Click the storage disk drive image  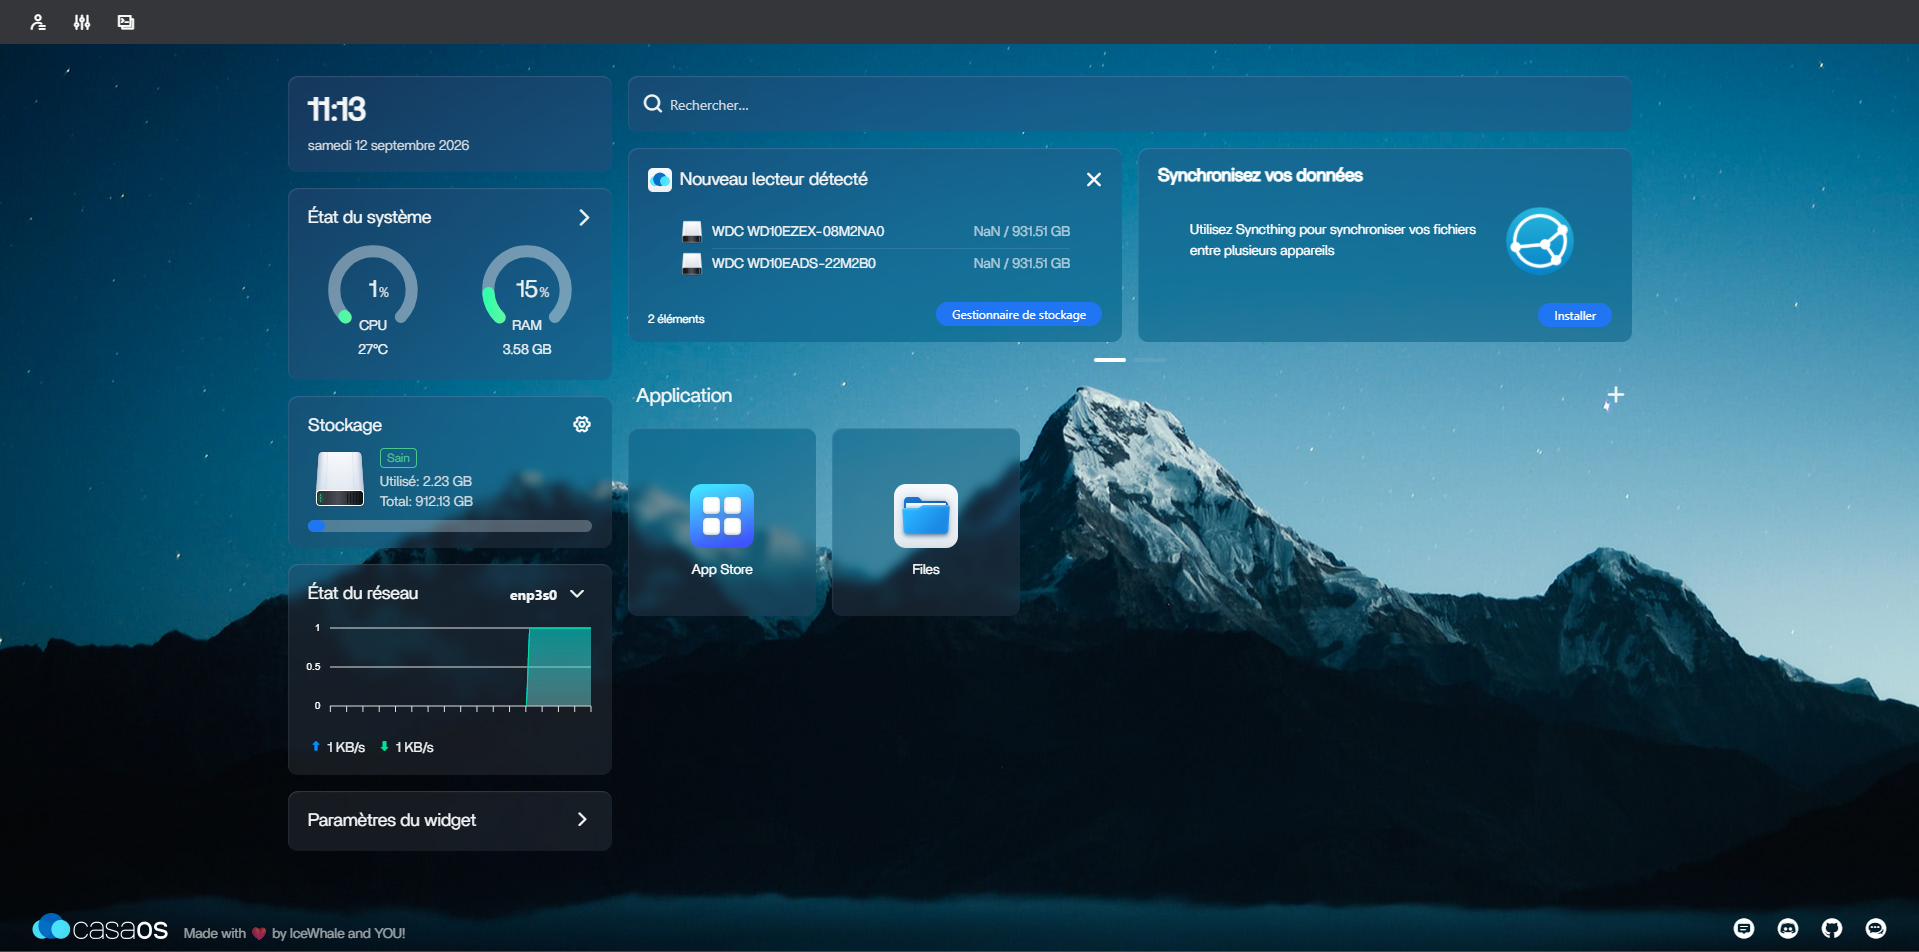coord(340,479)
